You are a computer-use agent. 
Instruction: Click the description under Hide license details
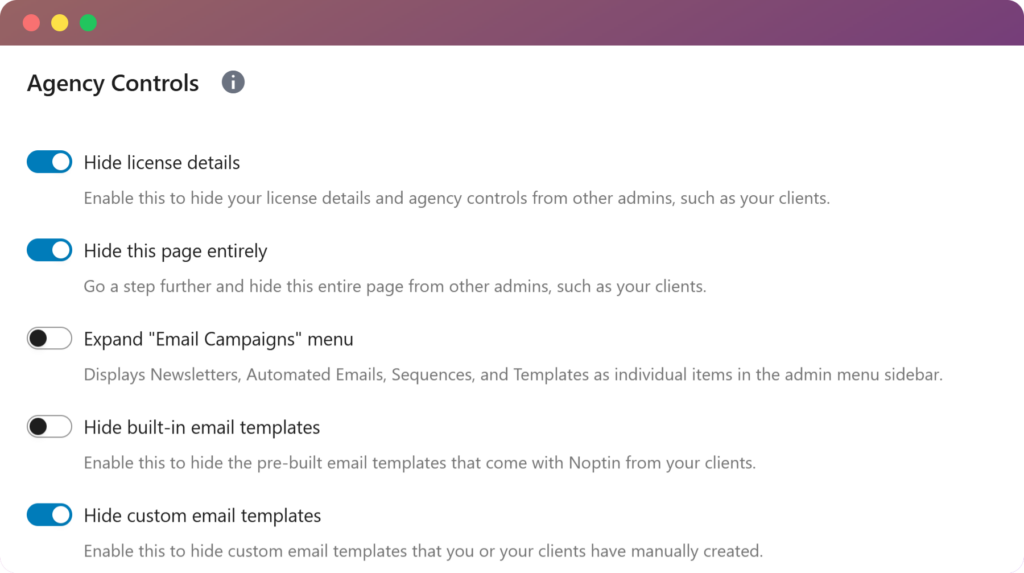(x=456, y=198)
